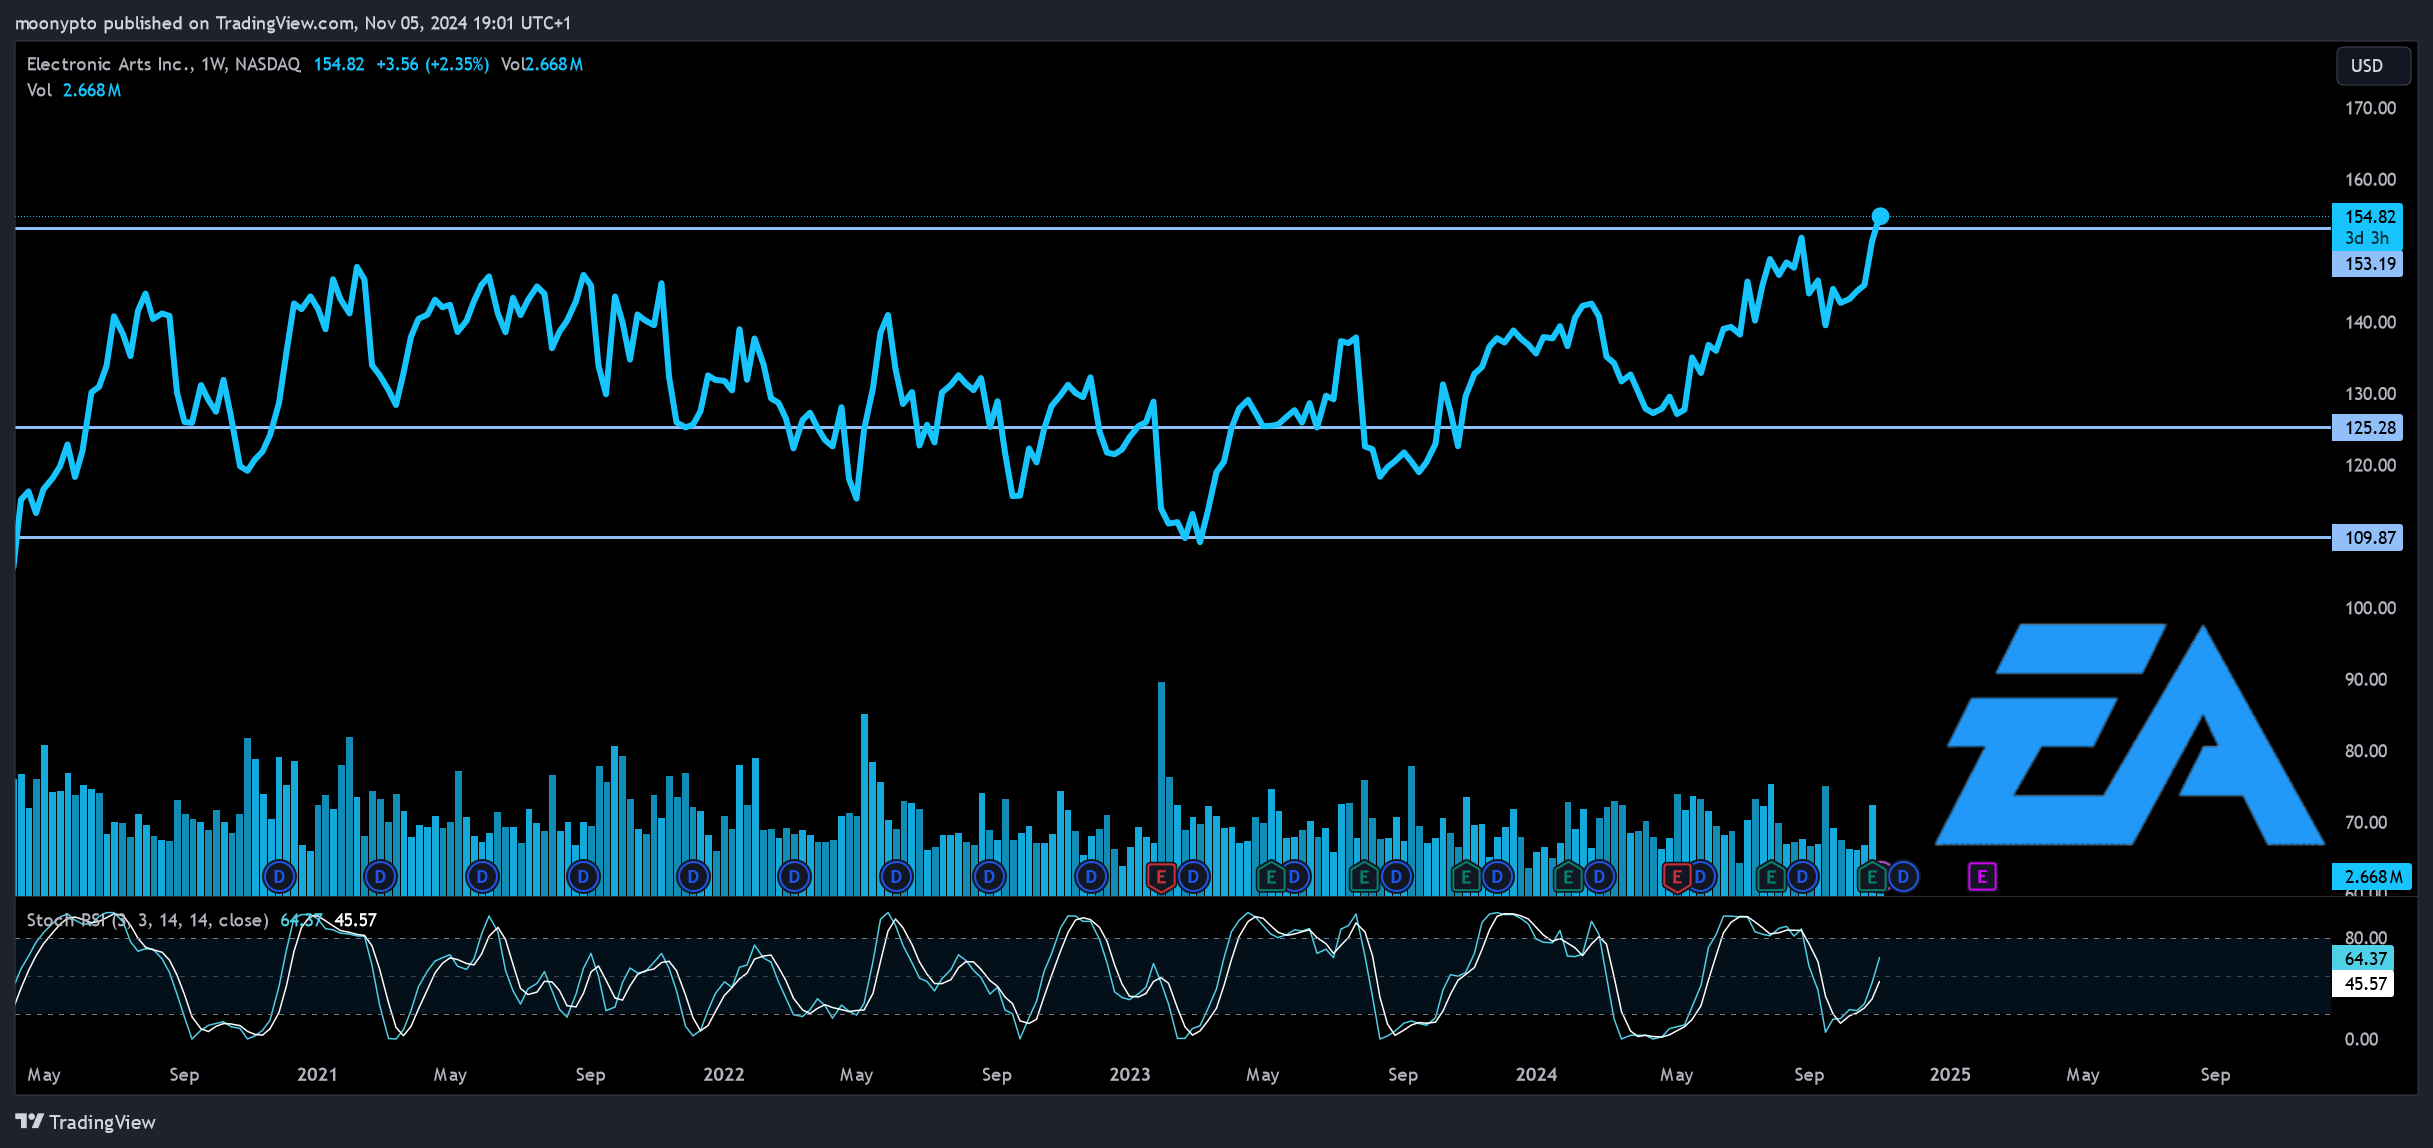Click the 170.00 price scale label
2433x1148 pixels.
tap(2370, 108)
